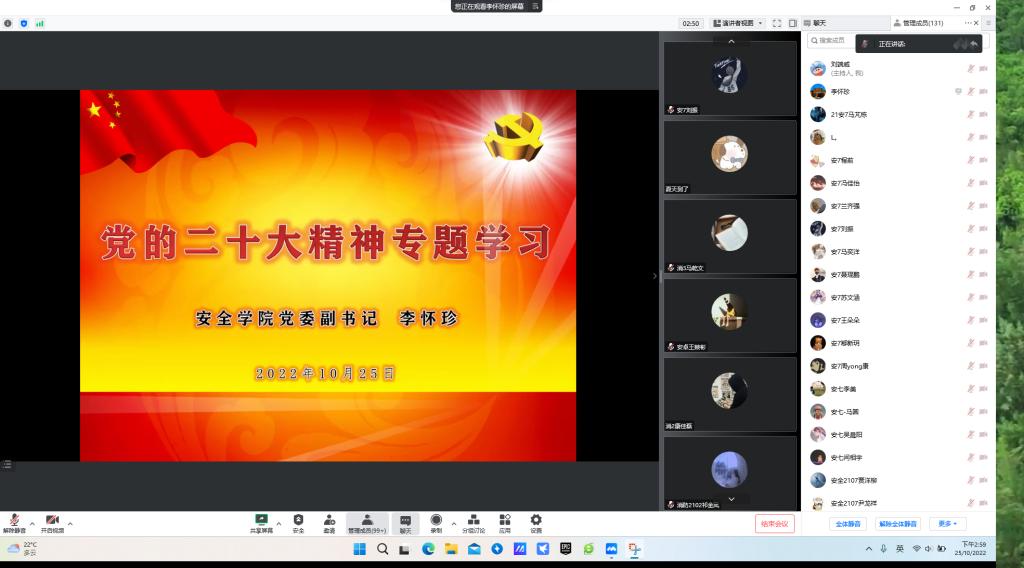Toggle microphone mute for participant 李怀珍

pyautogui.click(x=970, y=91)
